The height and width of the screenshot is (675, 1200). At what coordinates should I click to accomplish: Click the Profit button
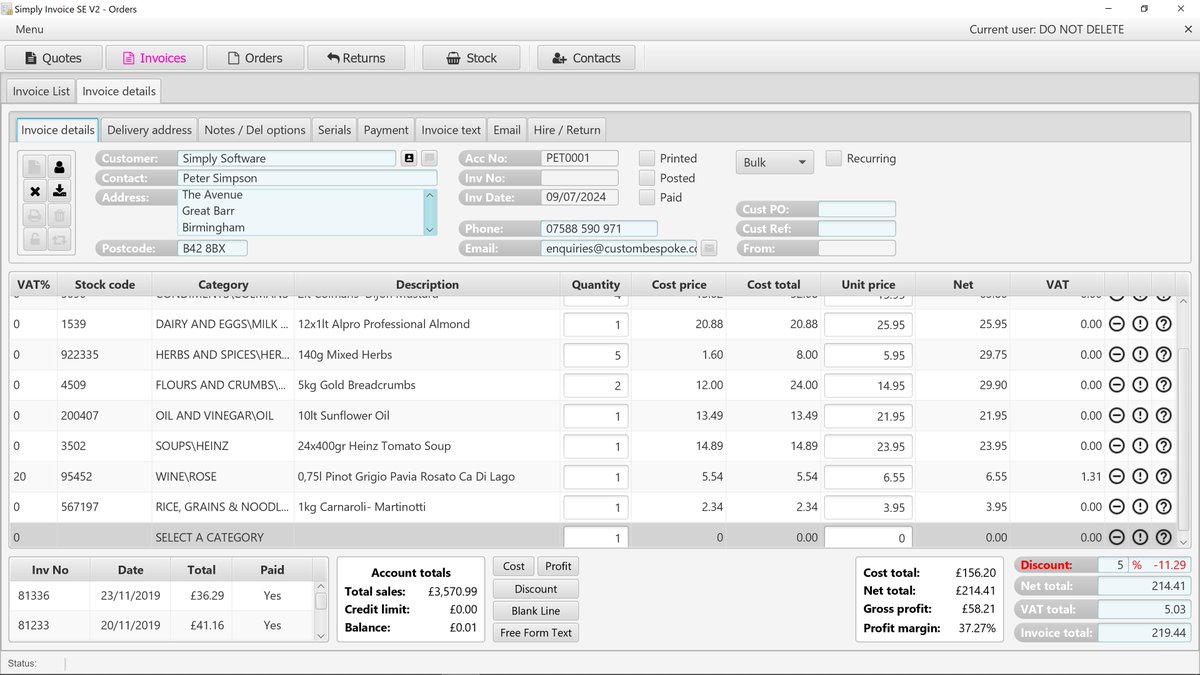558,567
